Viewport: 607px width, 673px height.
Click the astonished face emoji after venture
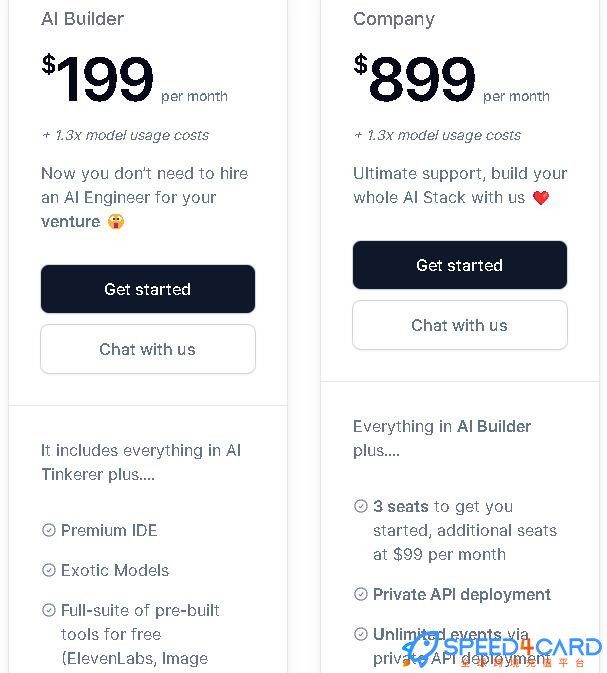click(x=116, y=221)
